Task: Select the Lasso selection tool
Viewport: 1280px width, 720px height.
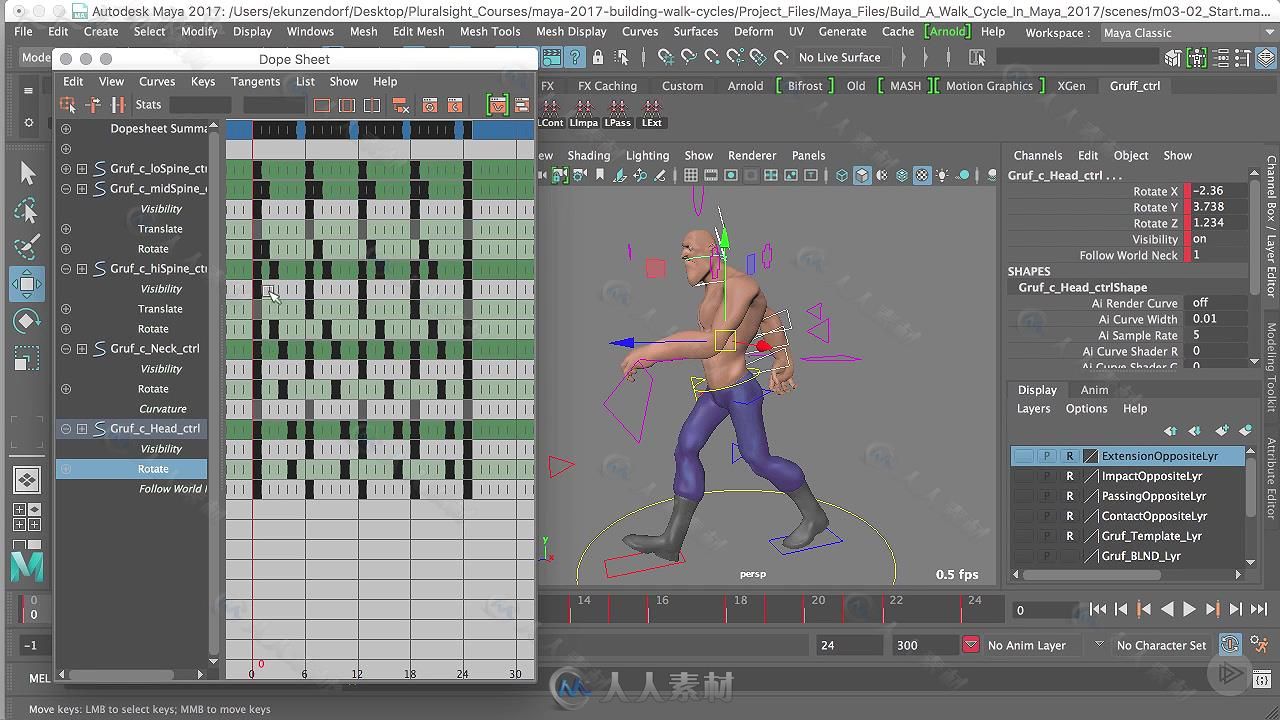Action: pos(27,210)
